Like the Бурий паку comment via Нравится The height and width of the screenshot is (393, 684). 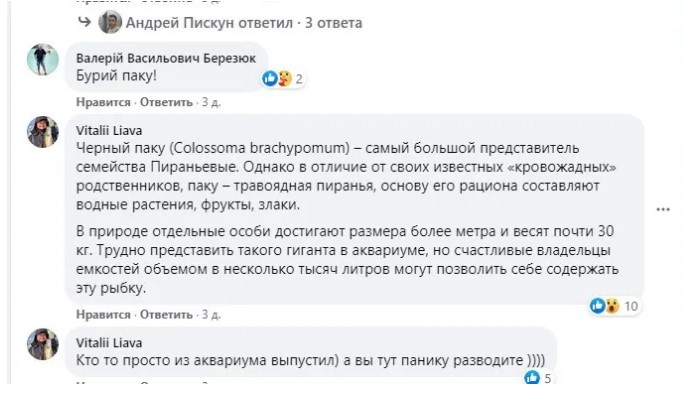click(103, 102)
